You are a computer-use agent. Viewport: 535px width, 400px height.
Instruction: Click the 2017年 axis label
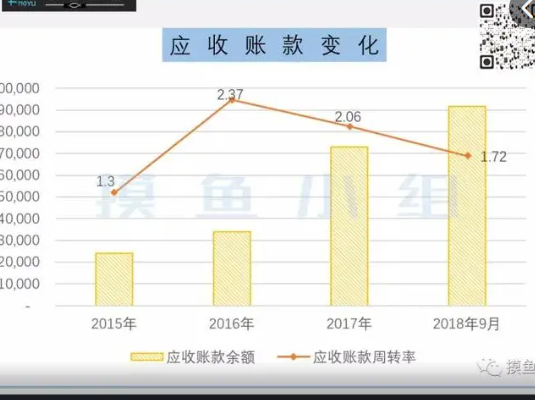(x=349, y=324)
